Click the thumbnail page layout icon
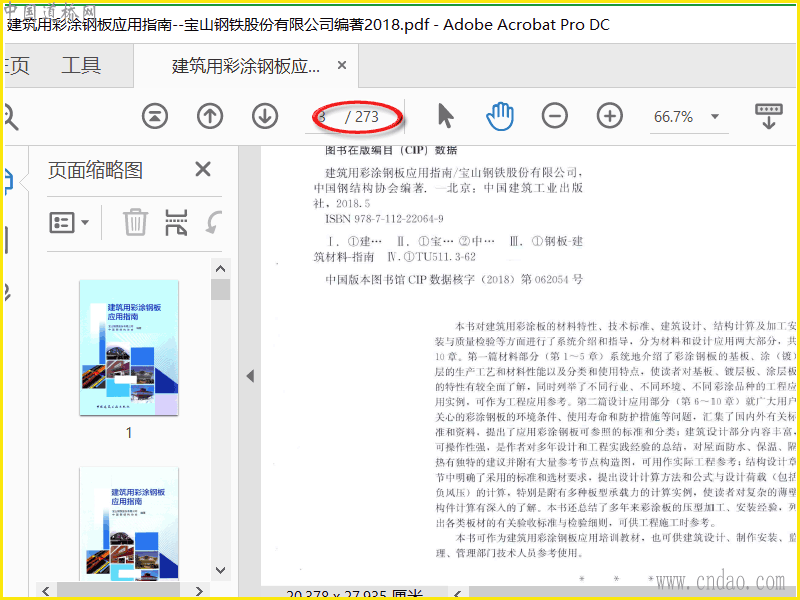This screenshot has height=600, width=800. pyautogui.click(x=177, y=222)
